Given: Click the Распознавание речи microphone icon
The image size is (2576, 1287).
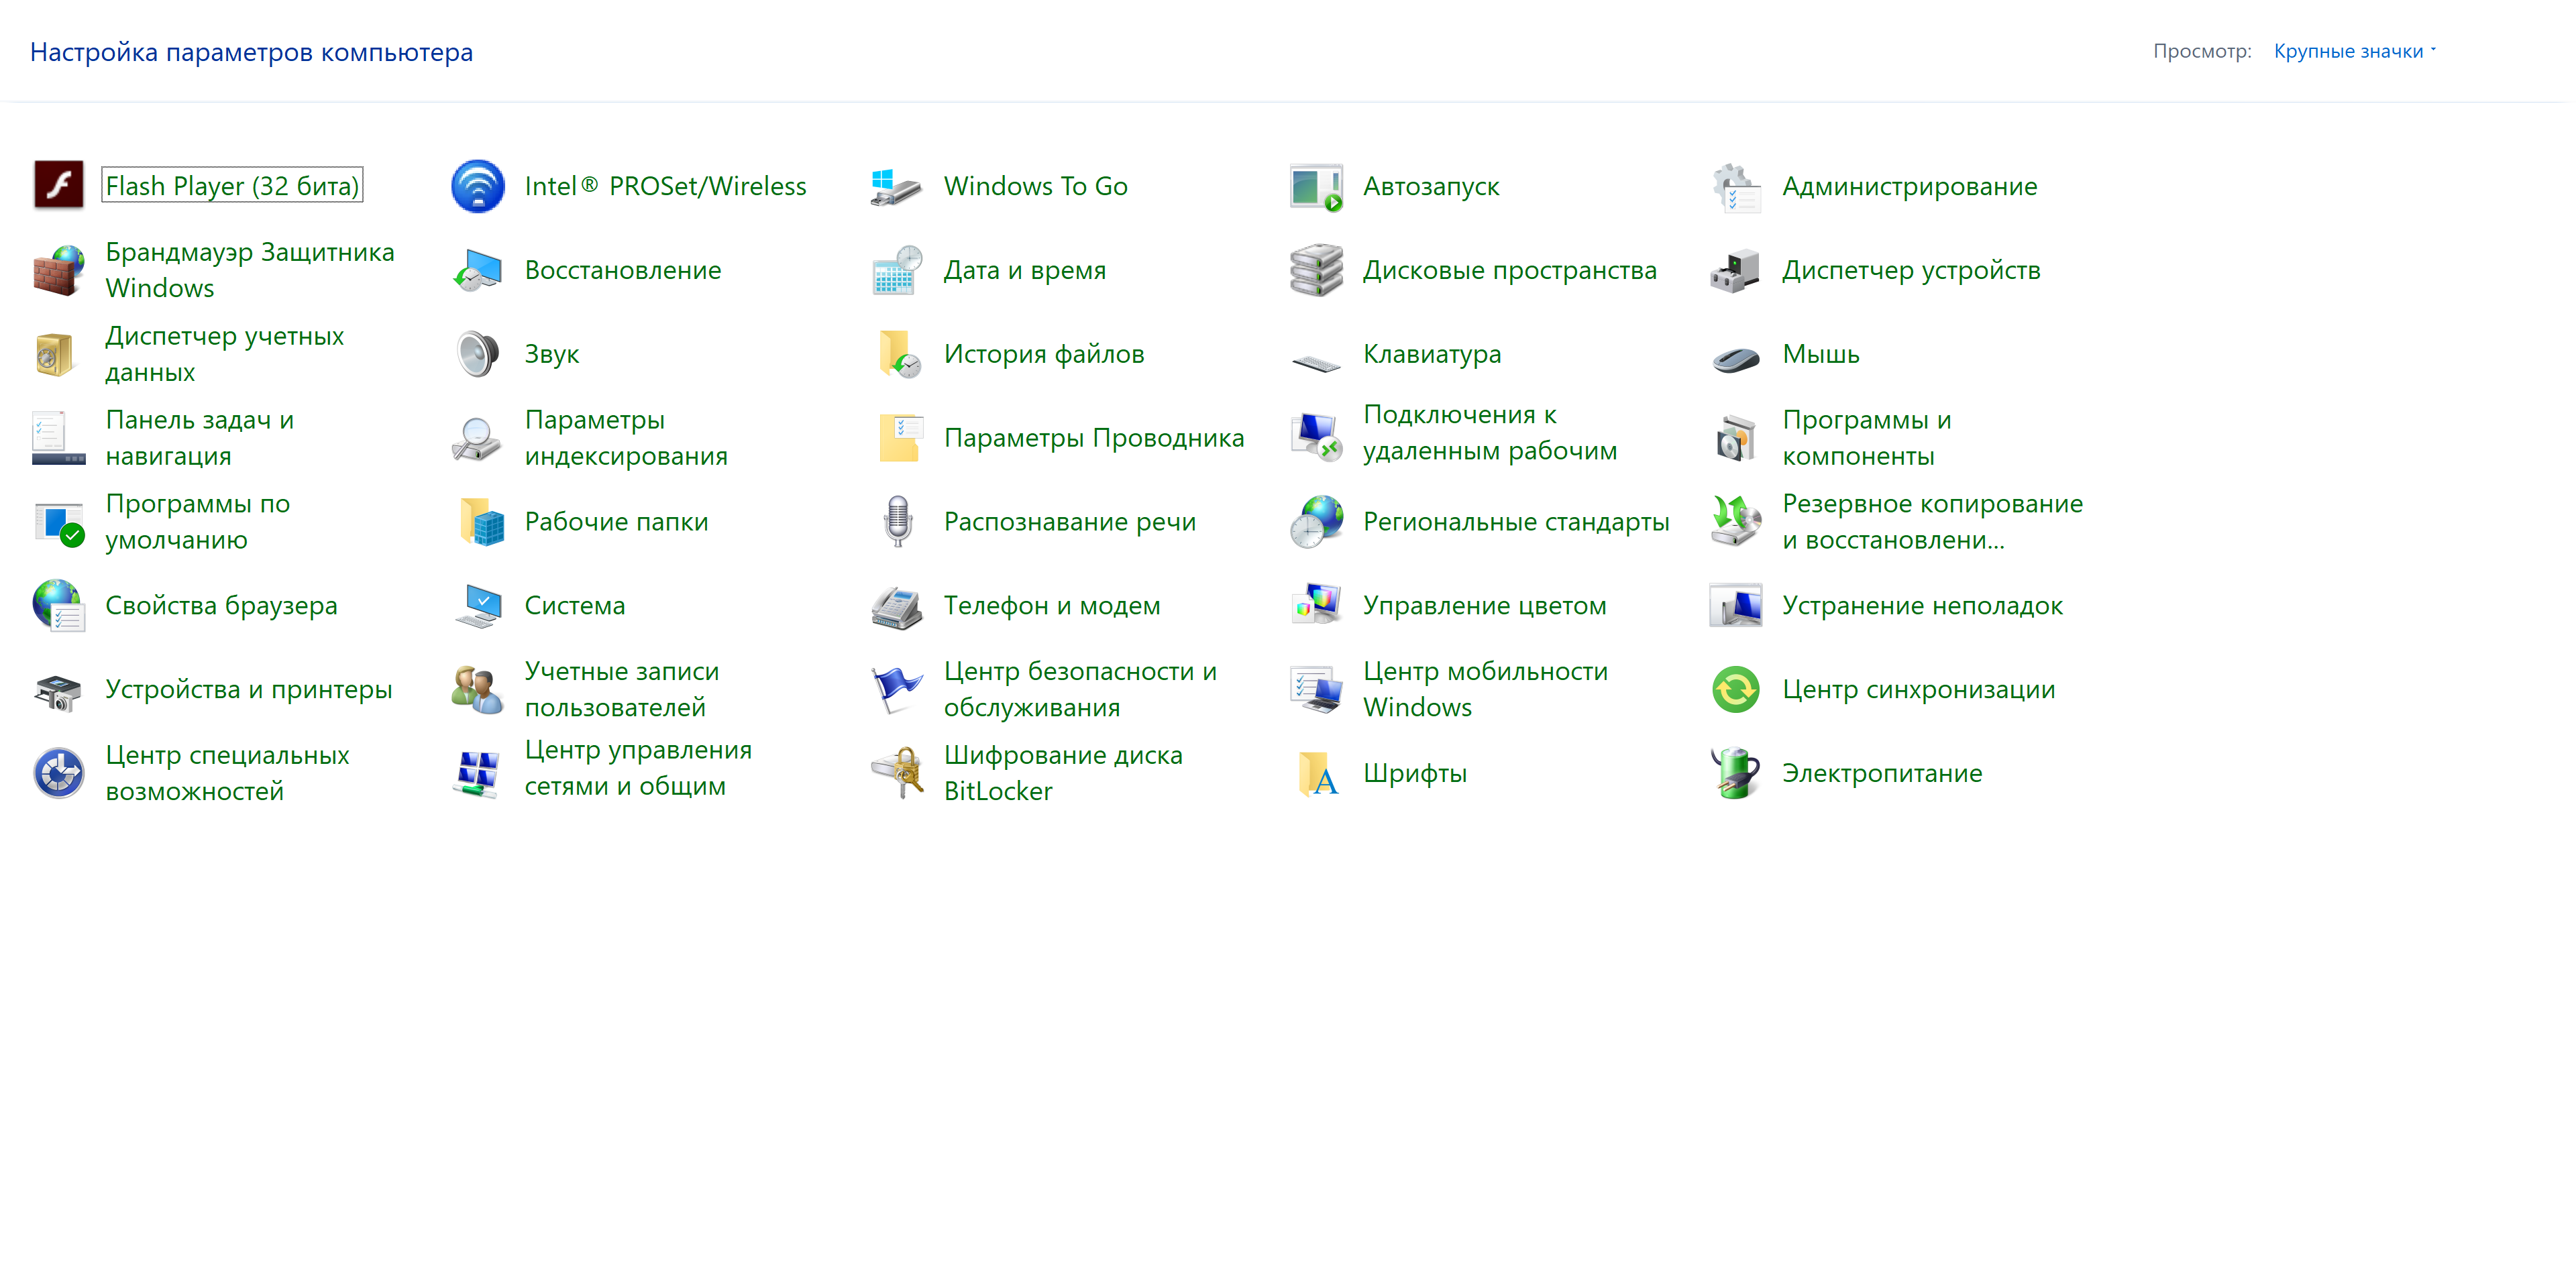Looking at the screenshot, I should pyautogui.click(x=898, y=522).
